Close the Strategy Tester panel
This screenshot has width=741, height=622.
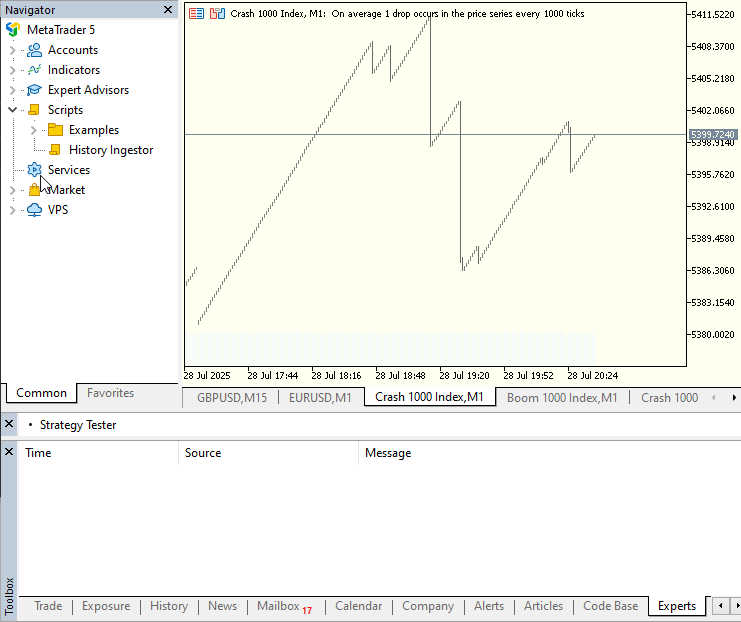click(x=9, y=424)
